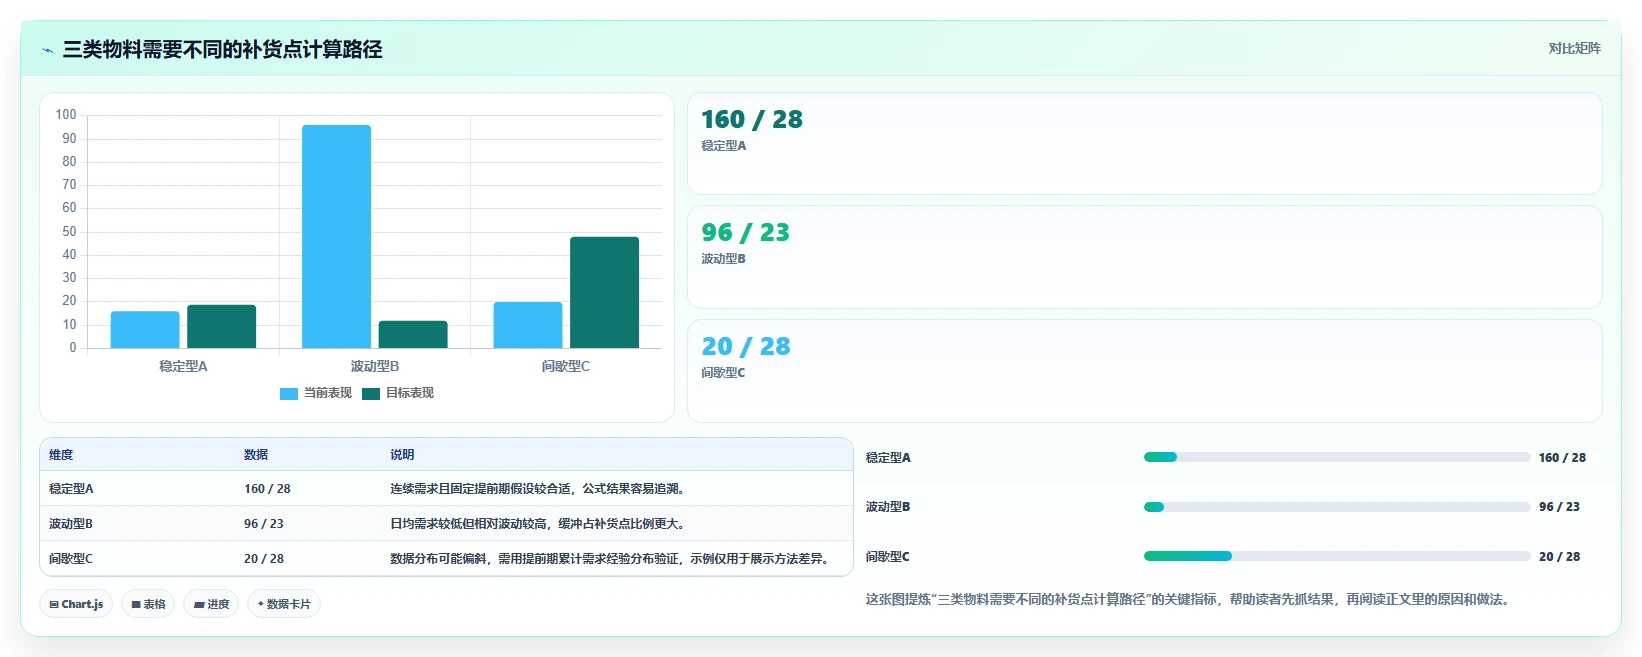Click the table cell 160 / 28

(x=267, y=489)
